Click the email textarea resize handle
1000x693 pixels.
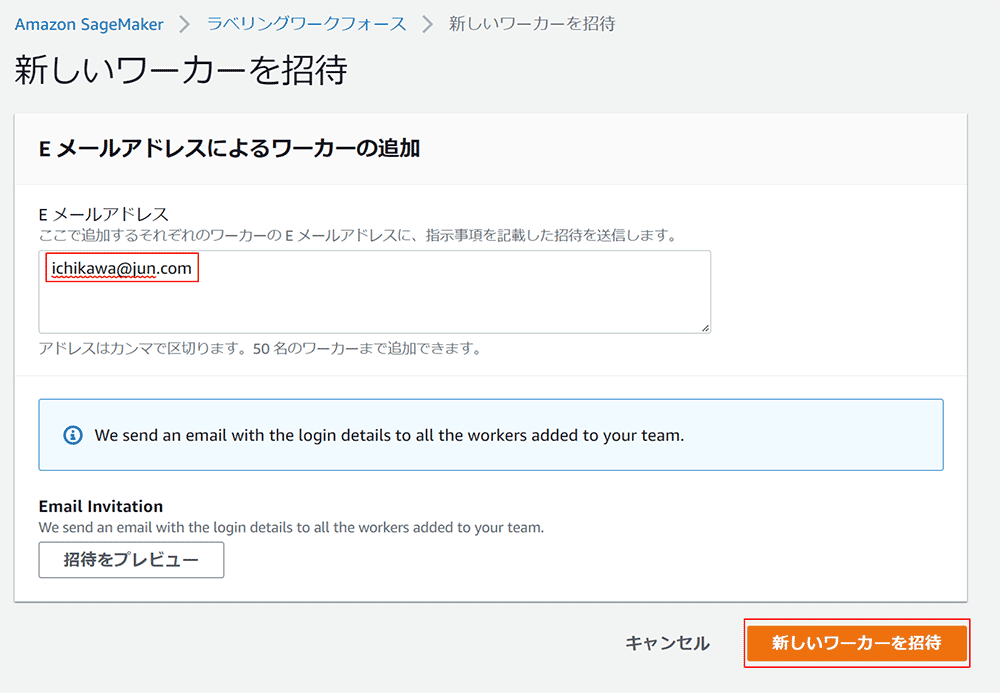tap(705, 327)
